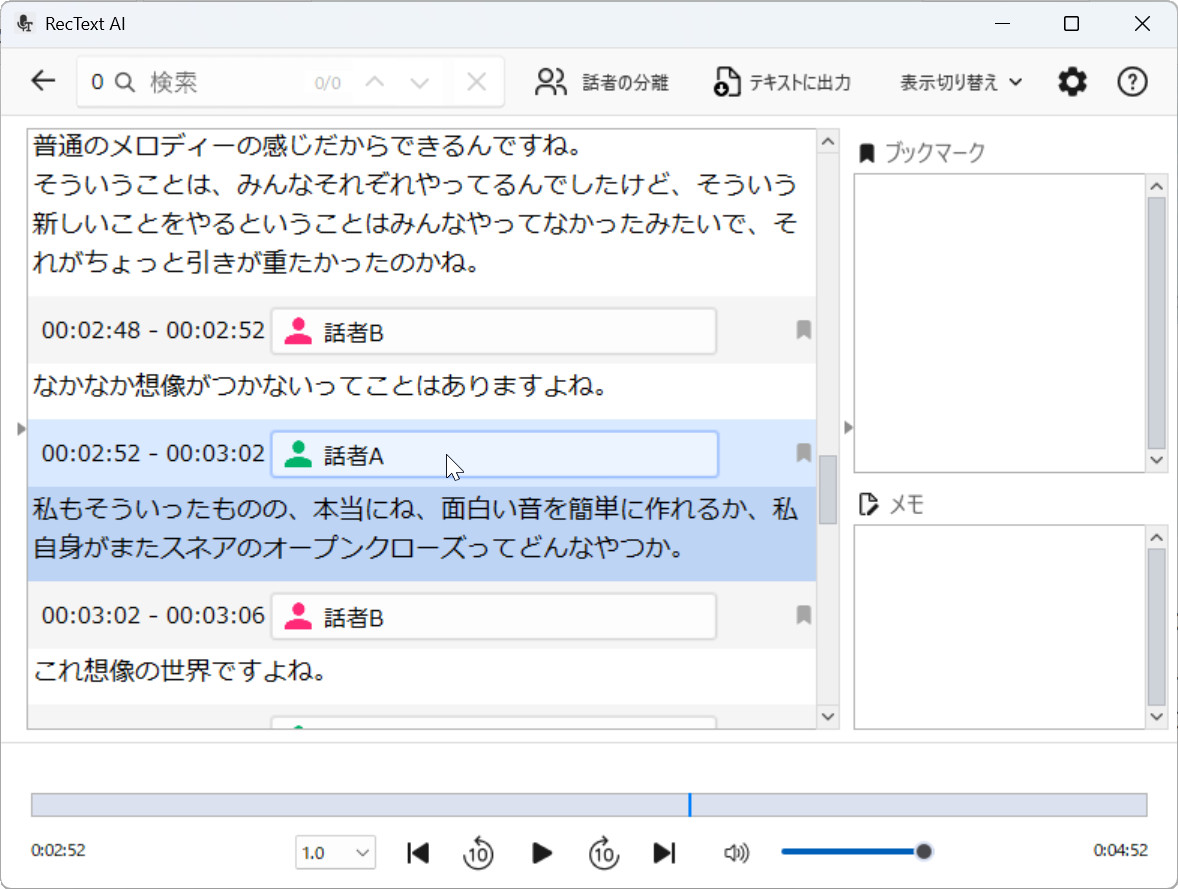Click 話者の分離 in toolbar
Viewport: 1178px width, 889px height.
coord(602,82)
